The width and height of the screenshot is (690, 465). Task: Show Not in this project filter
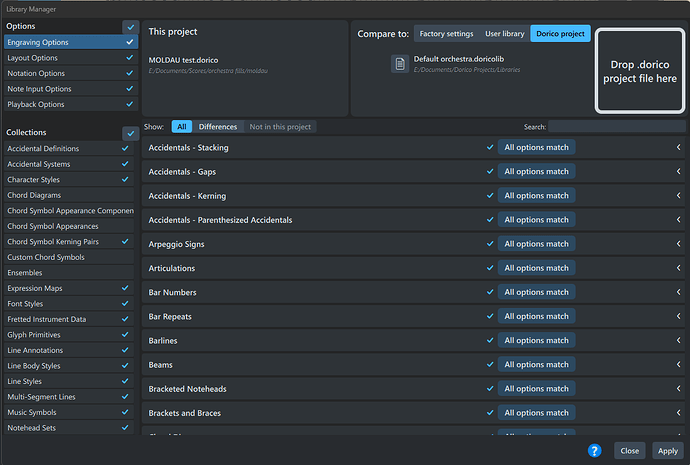point(280,127)
